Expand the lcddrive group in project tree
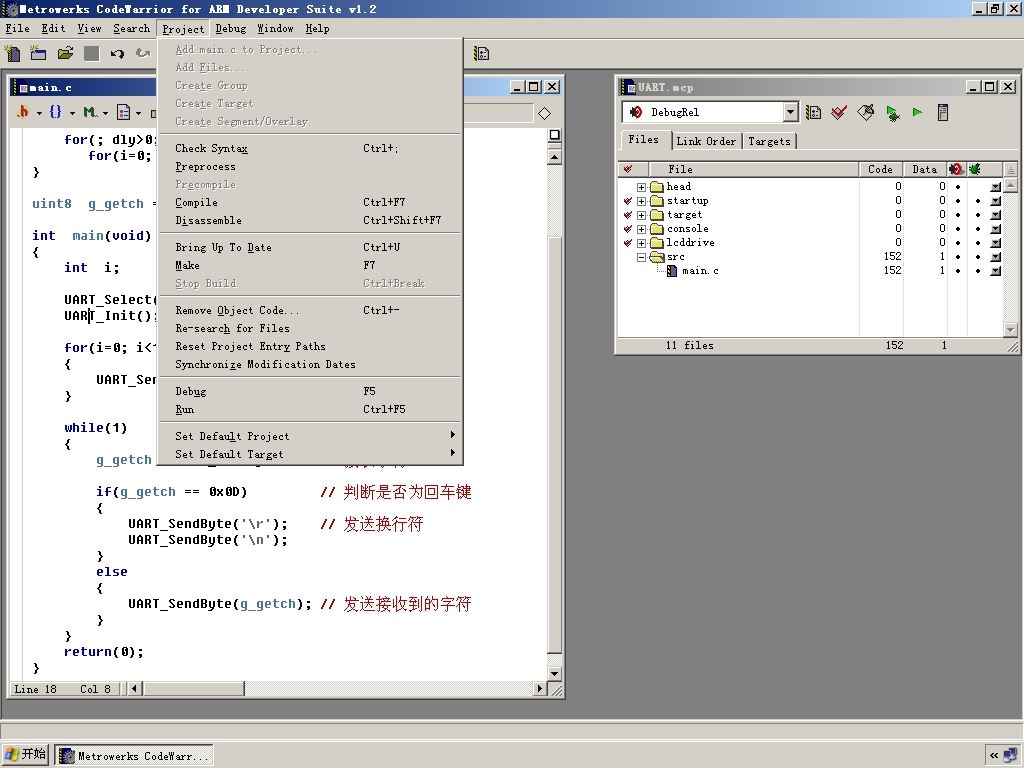 (x=641, y=243)
